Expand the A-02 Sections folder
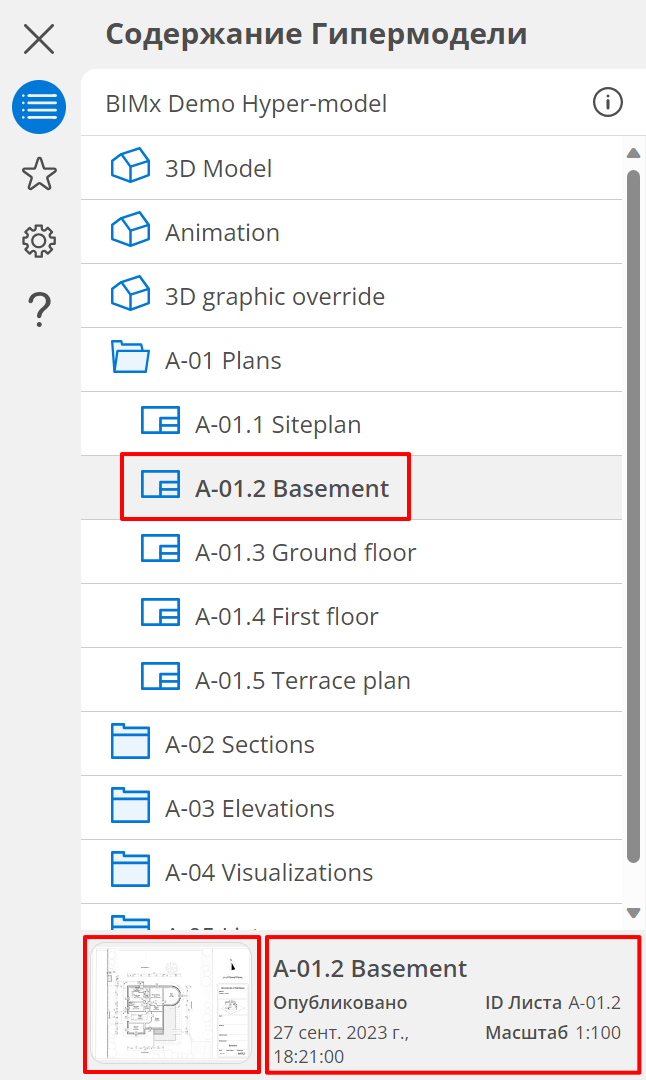 239,744
